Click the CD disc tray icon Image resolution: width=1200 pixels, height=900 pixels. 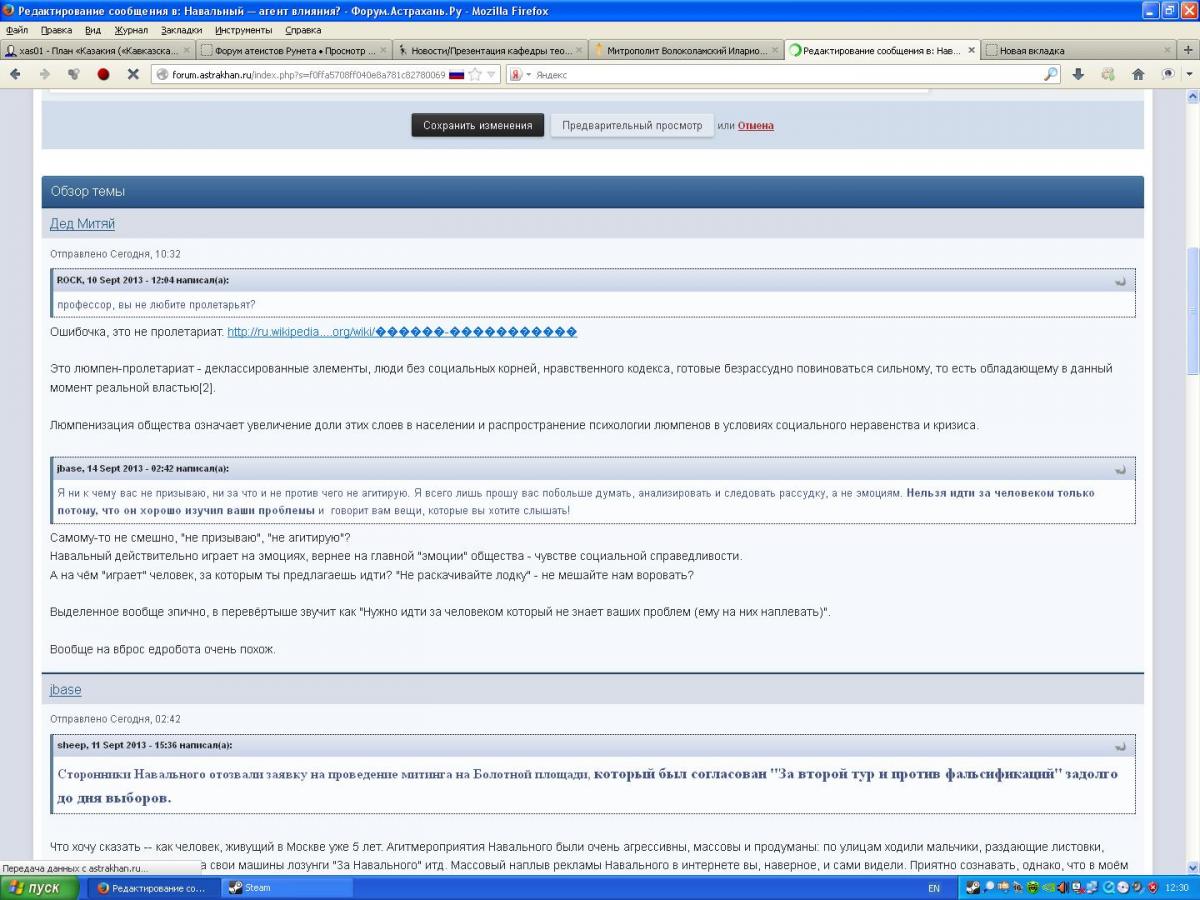pyautogui.click(x=1123, y=887)
